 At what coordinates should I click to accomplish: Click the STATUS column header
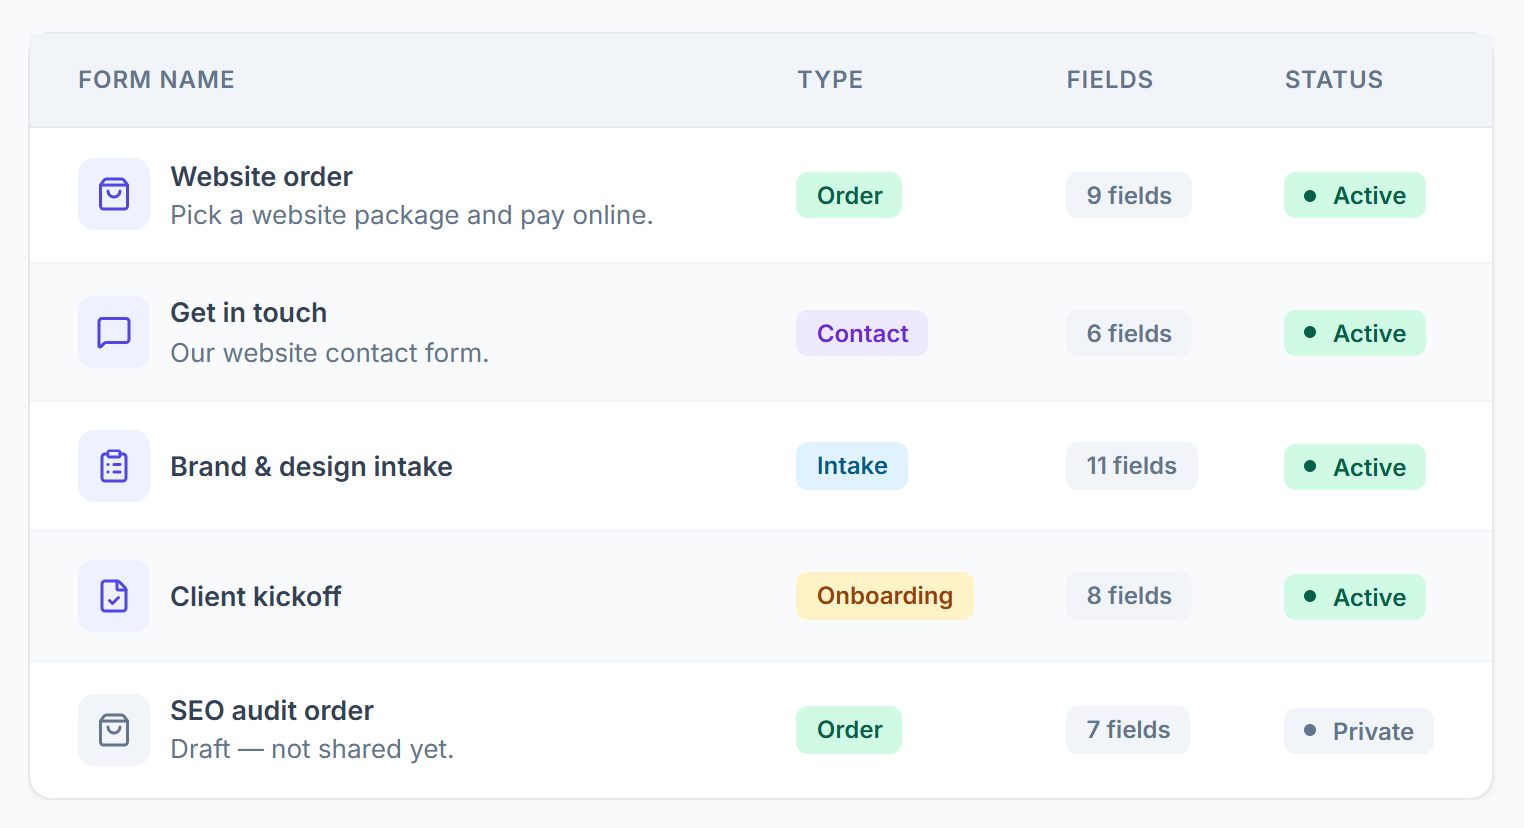click(x=1334, y=80)
